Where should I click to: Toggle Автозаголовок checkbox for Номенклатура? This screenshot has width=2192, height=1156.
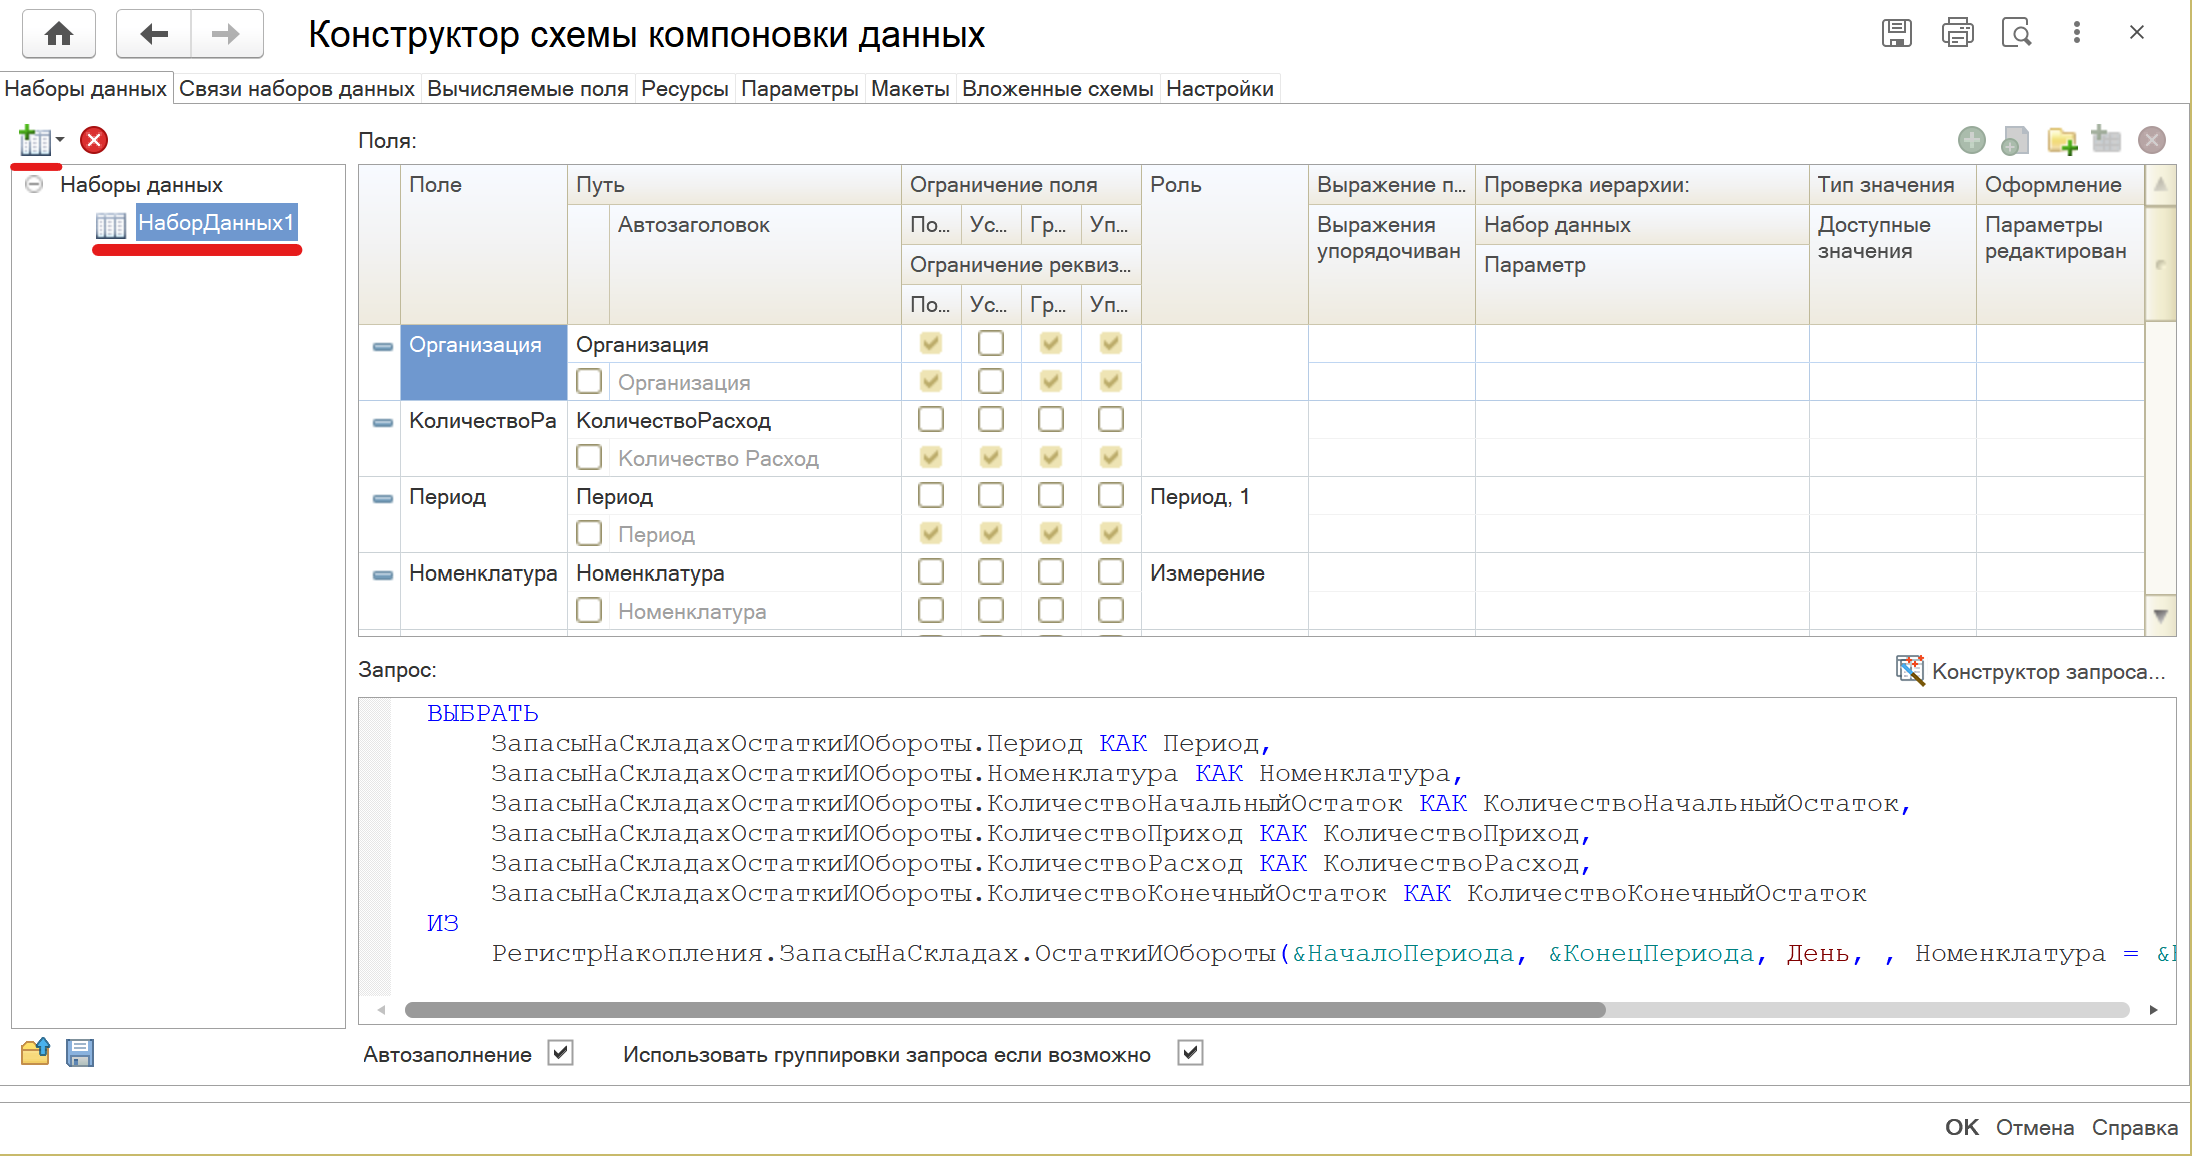pyautogui.click(x=589, y=610)
